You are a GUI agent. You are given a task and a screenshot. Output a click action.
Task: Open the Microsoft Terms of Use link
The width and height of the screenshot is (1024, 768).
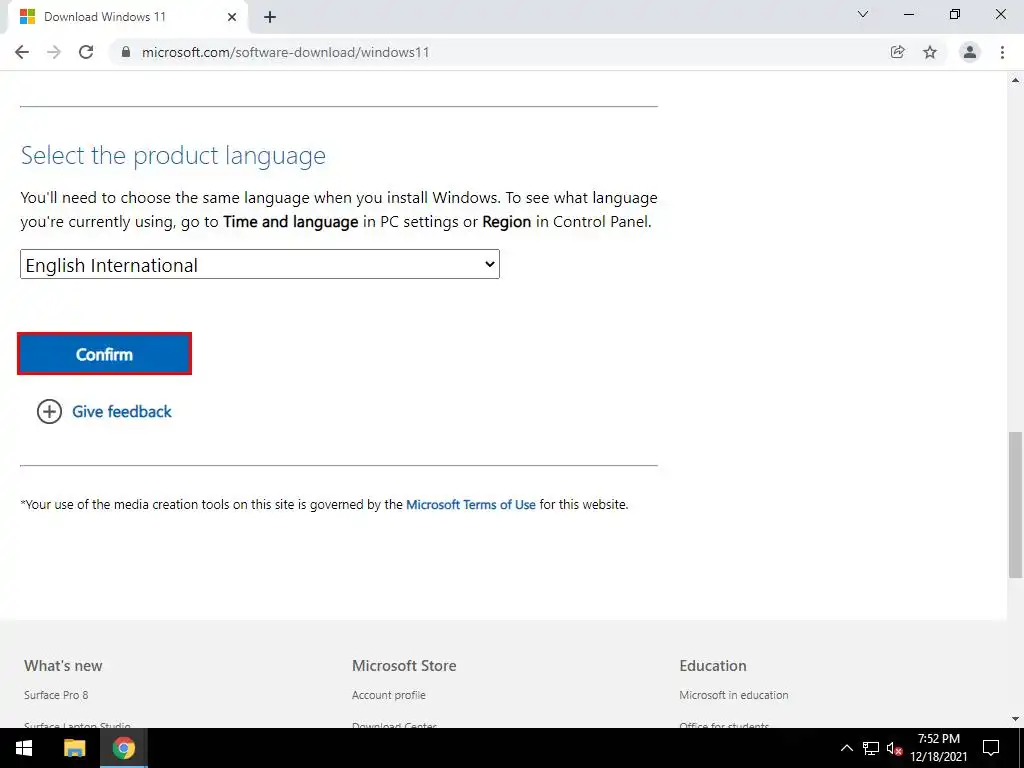pos(471,505)
